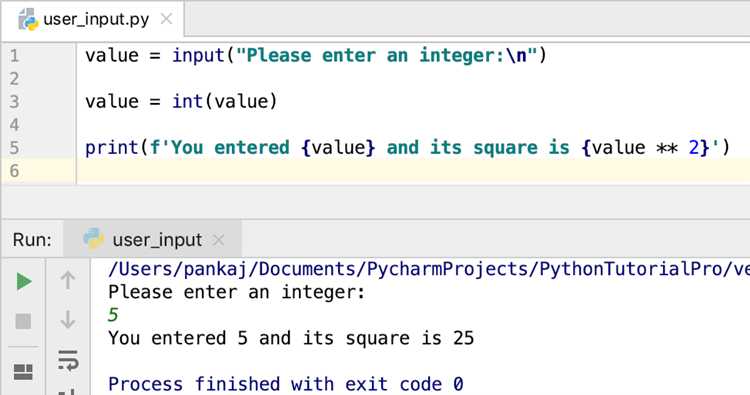Click the green Run (rerun) play icon

23,281
